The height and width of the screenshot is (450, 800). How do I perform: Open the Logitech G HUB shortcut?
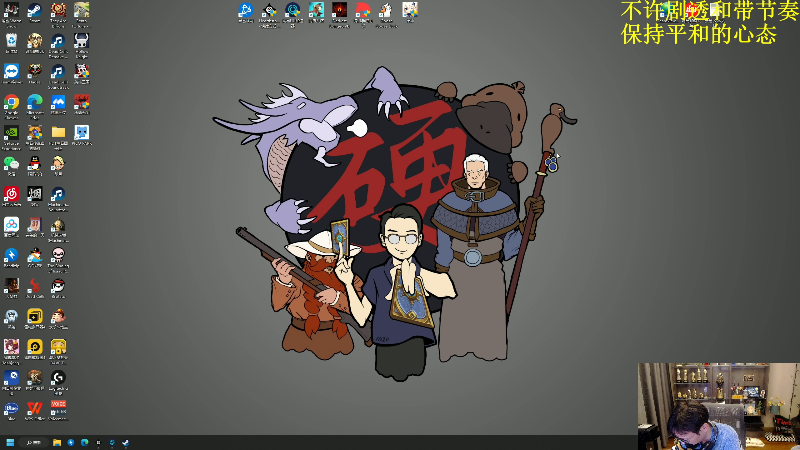point(58,378)
